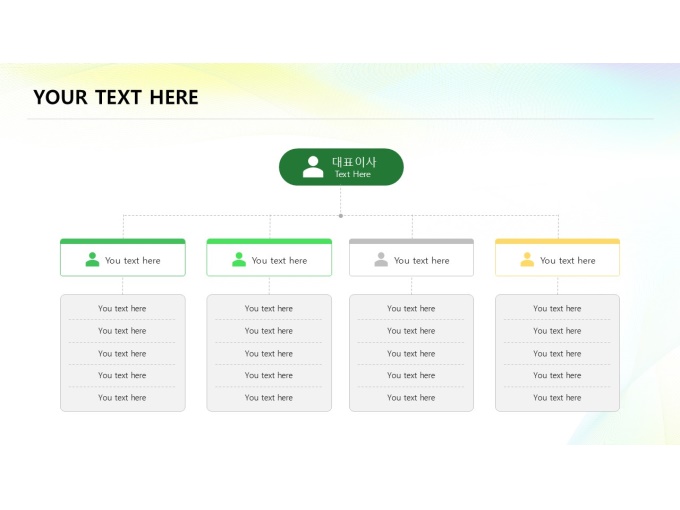The image size is (680, 510).
Task: Click the connector dot below 대표이사 box
Action: pos(341,215)
